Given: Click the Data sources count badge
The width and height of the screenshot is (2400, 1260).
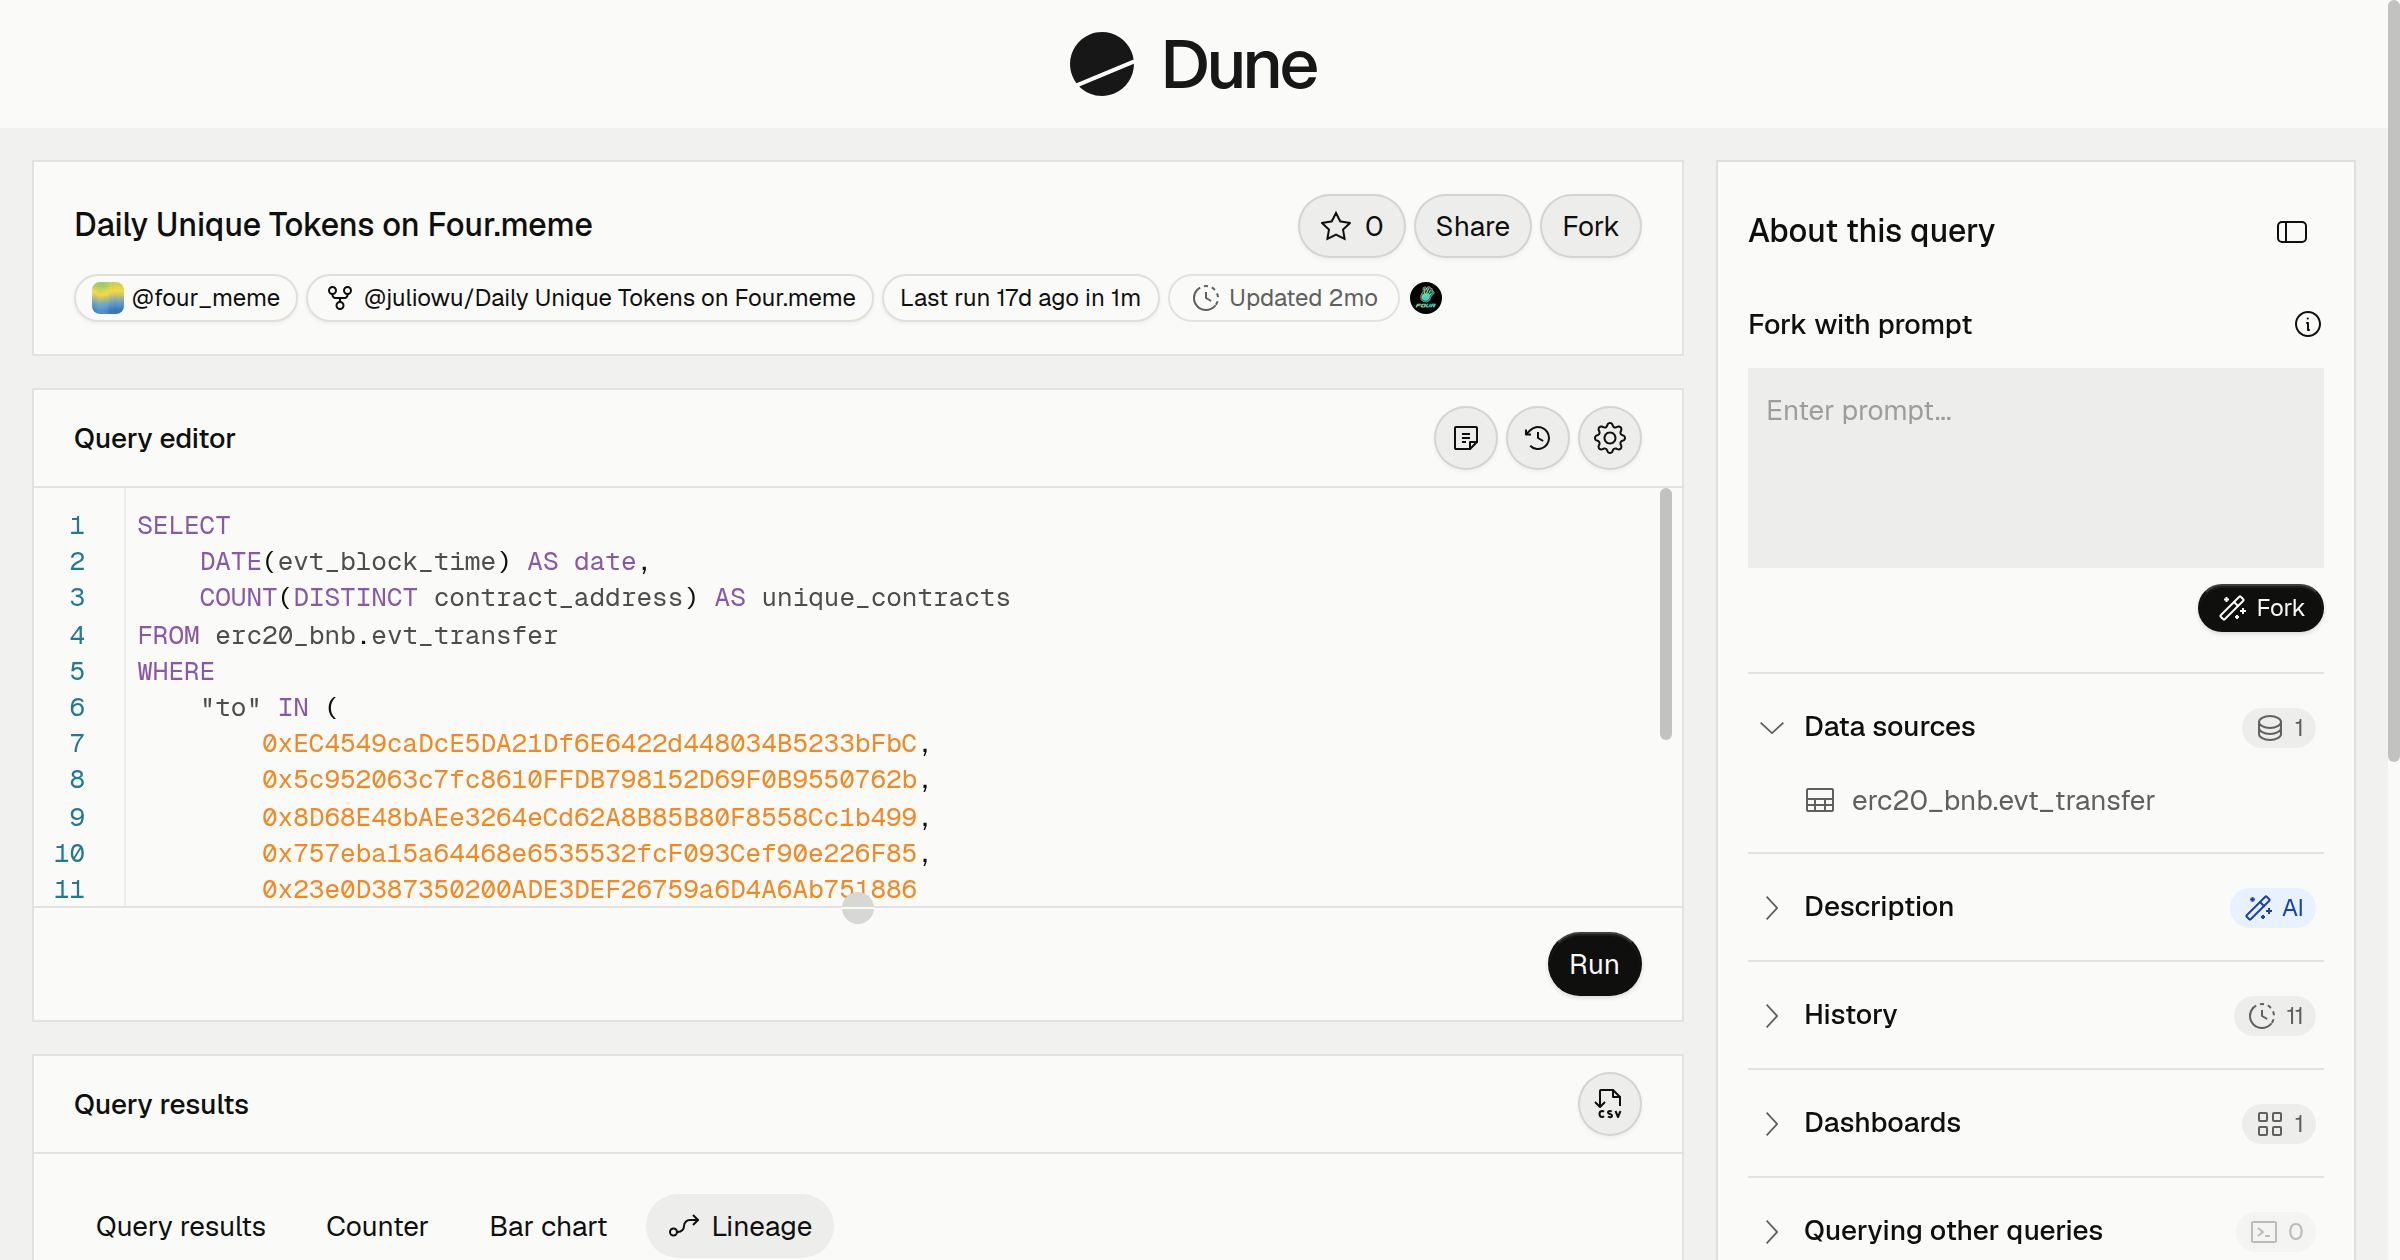Looking at the screenshot, I should coord(2279,728).
